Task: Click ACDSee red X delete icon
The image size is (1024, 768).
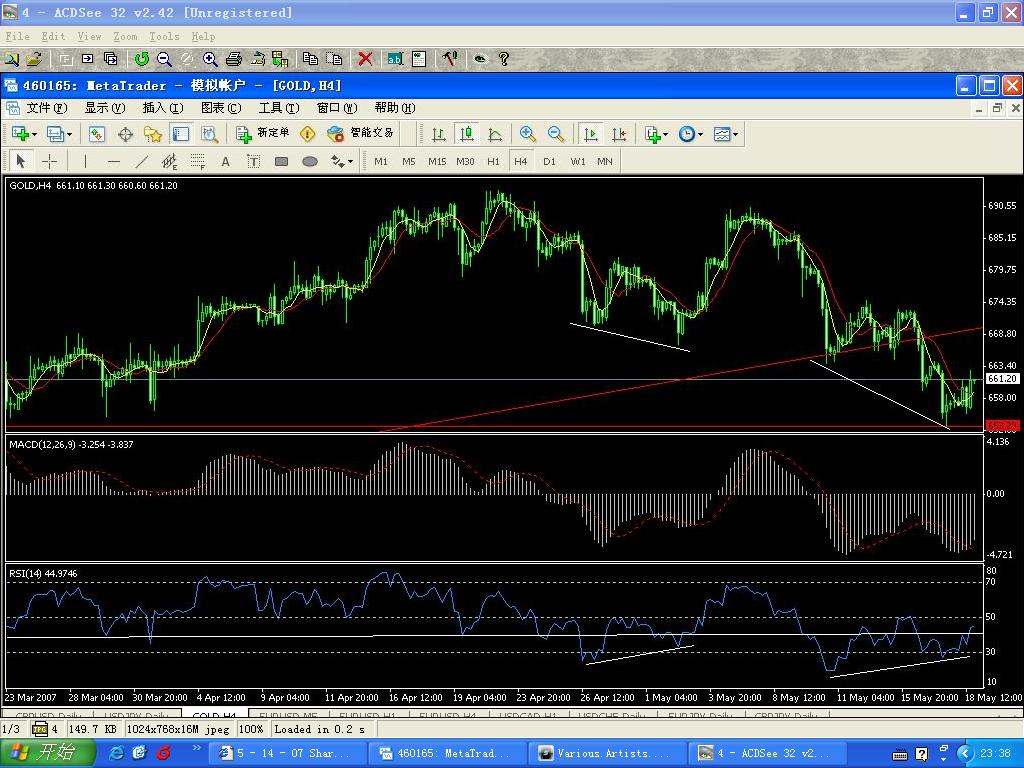Action: pos(365,59)
